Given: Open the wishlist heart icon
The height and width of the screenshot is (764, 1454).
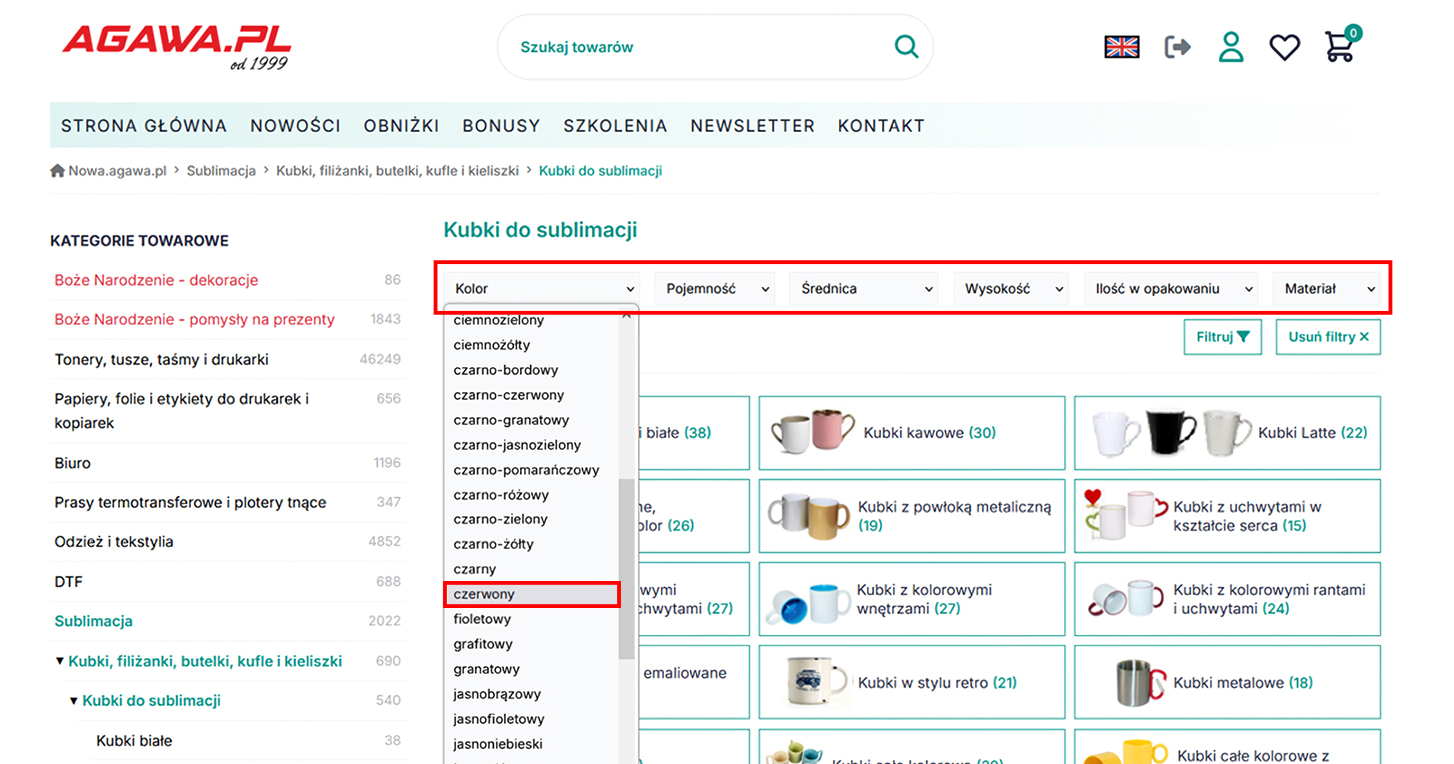Looking at the screenshot, I should click(1284, 47).
